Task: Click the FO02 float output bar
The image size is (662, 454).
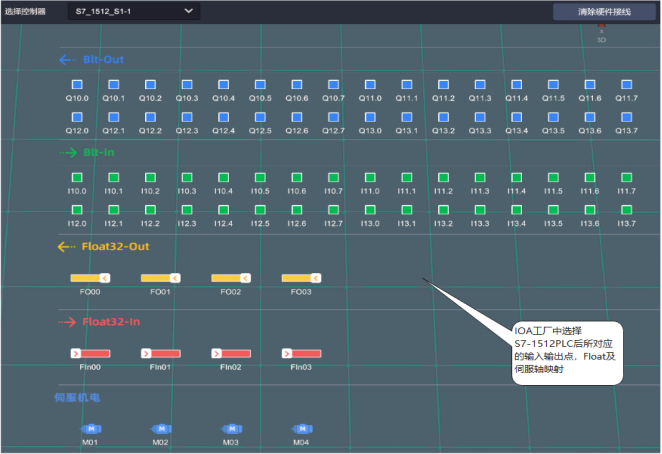Action: [x=231, y=278]
